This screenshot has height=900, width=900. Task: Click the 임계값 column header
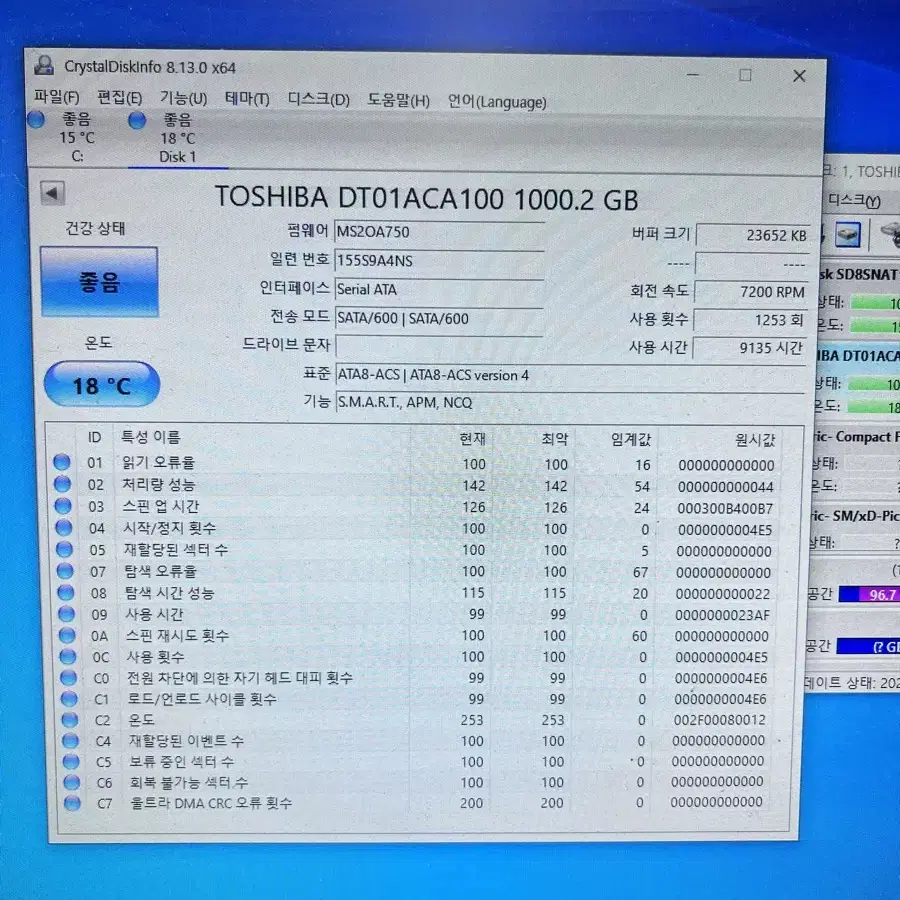pyautogui.click(x=631, y=440)
